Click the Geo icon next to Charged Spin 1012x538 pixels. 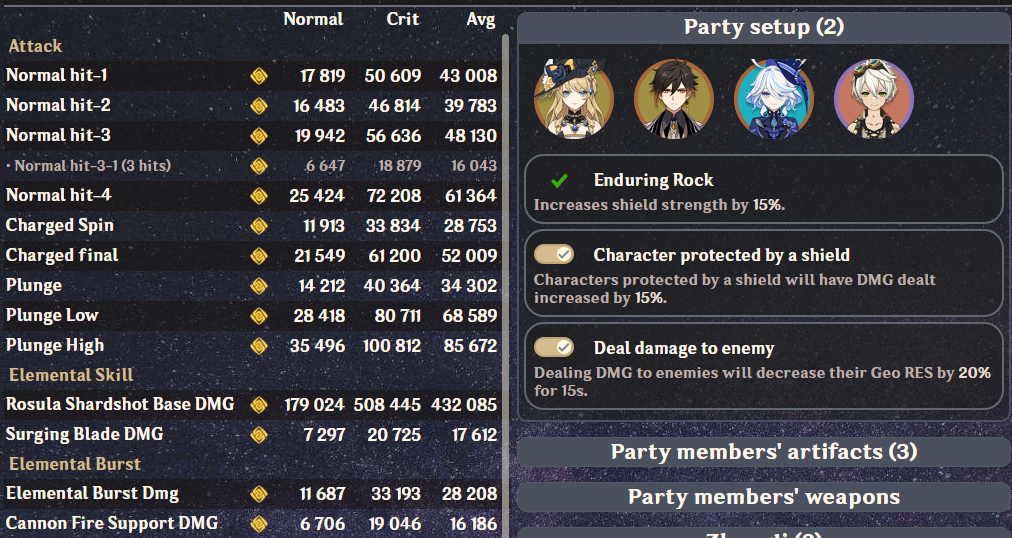258,225
